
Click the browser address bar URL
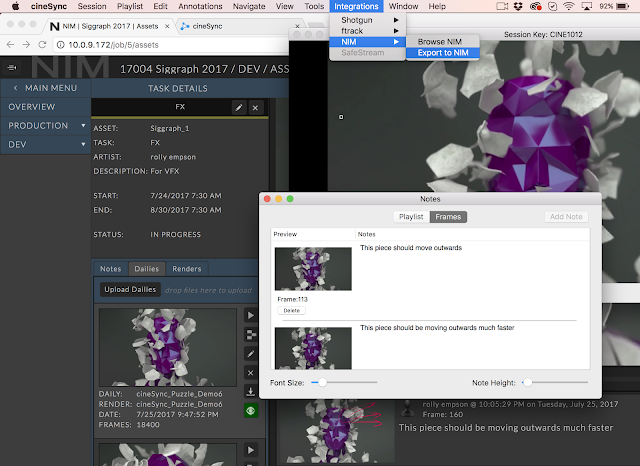(113, 45)
